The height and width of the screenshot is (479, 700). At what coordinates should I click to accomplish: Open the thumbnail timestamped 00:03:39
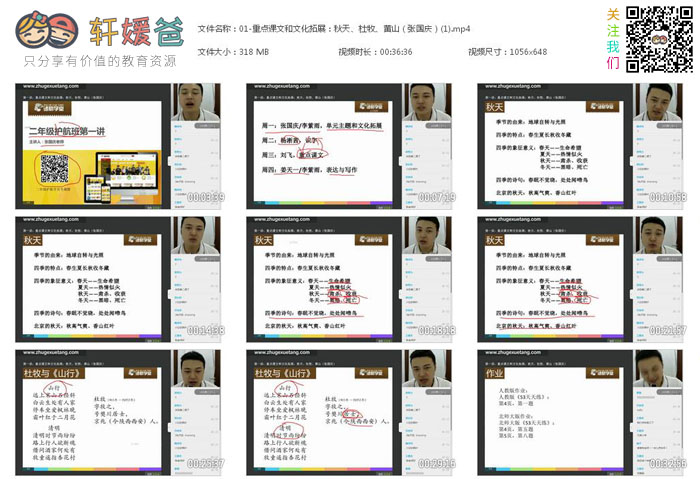click(118, 146)
